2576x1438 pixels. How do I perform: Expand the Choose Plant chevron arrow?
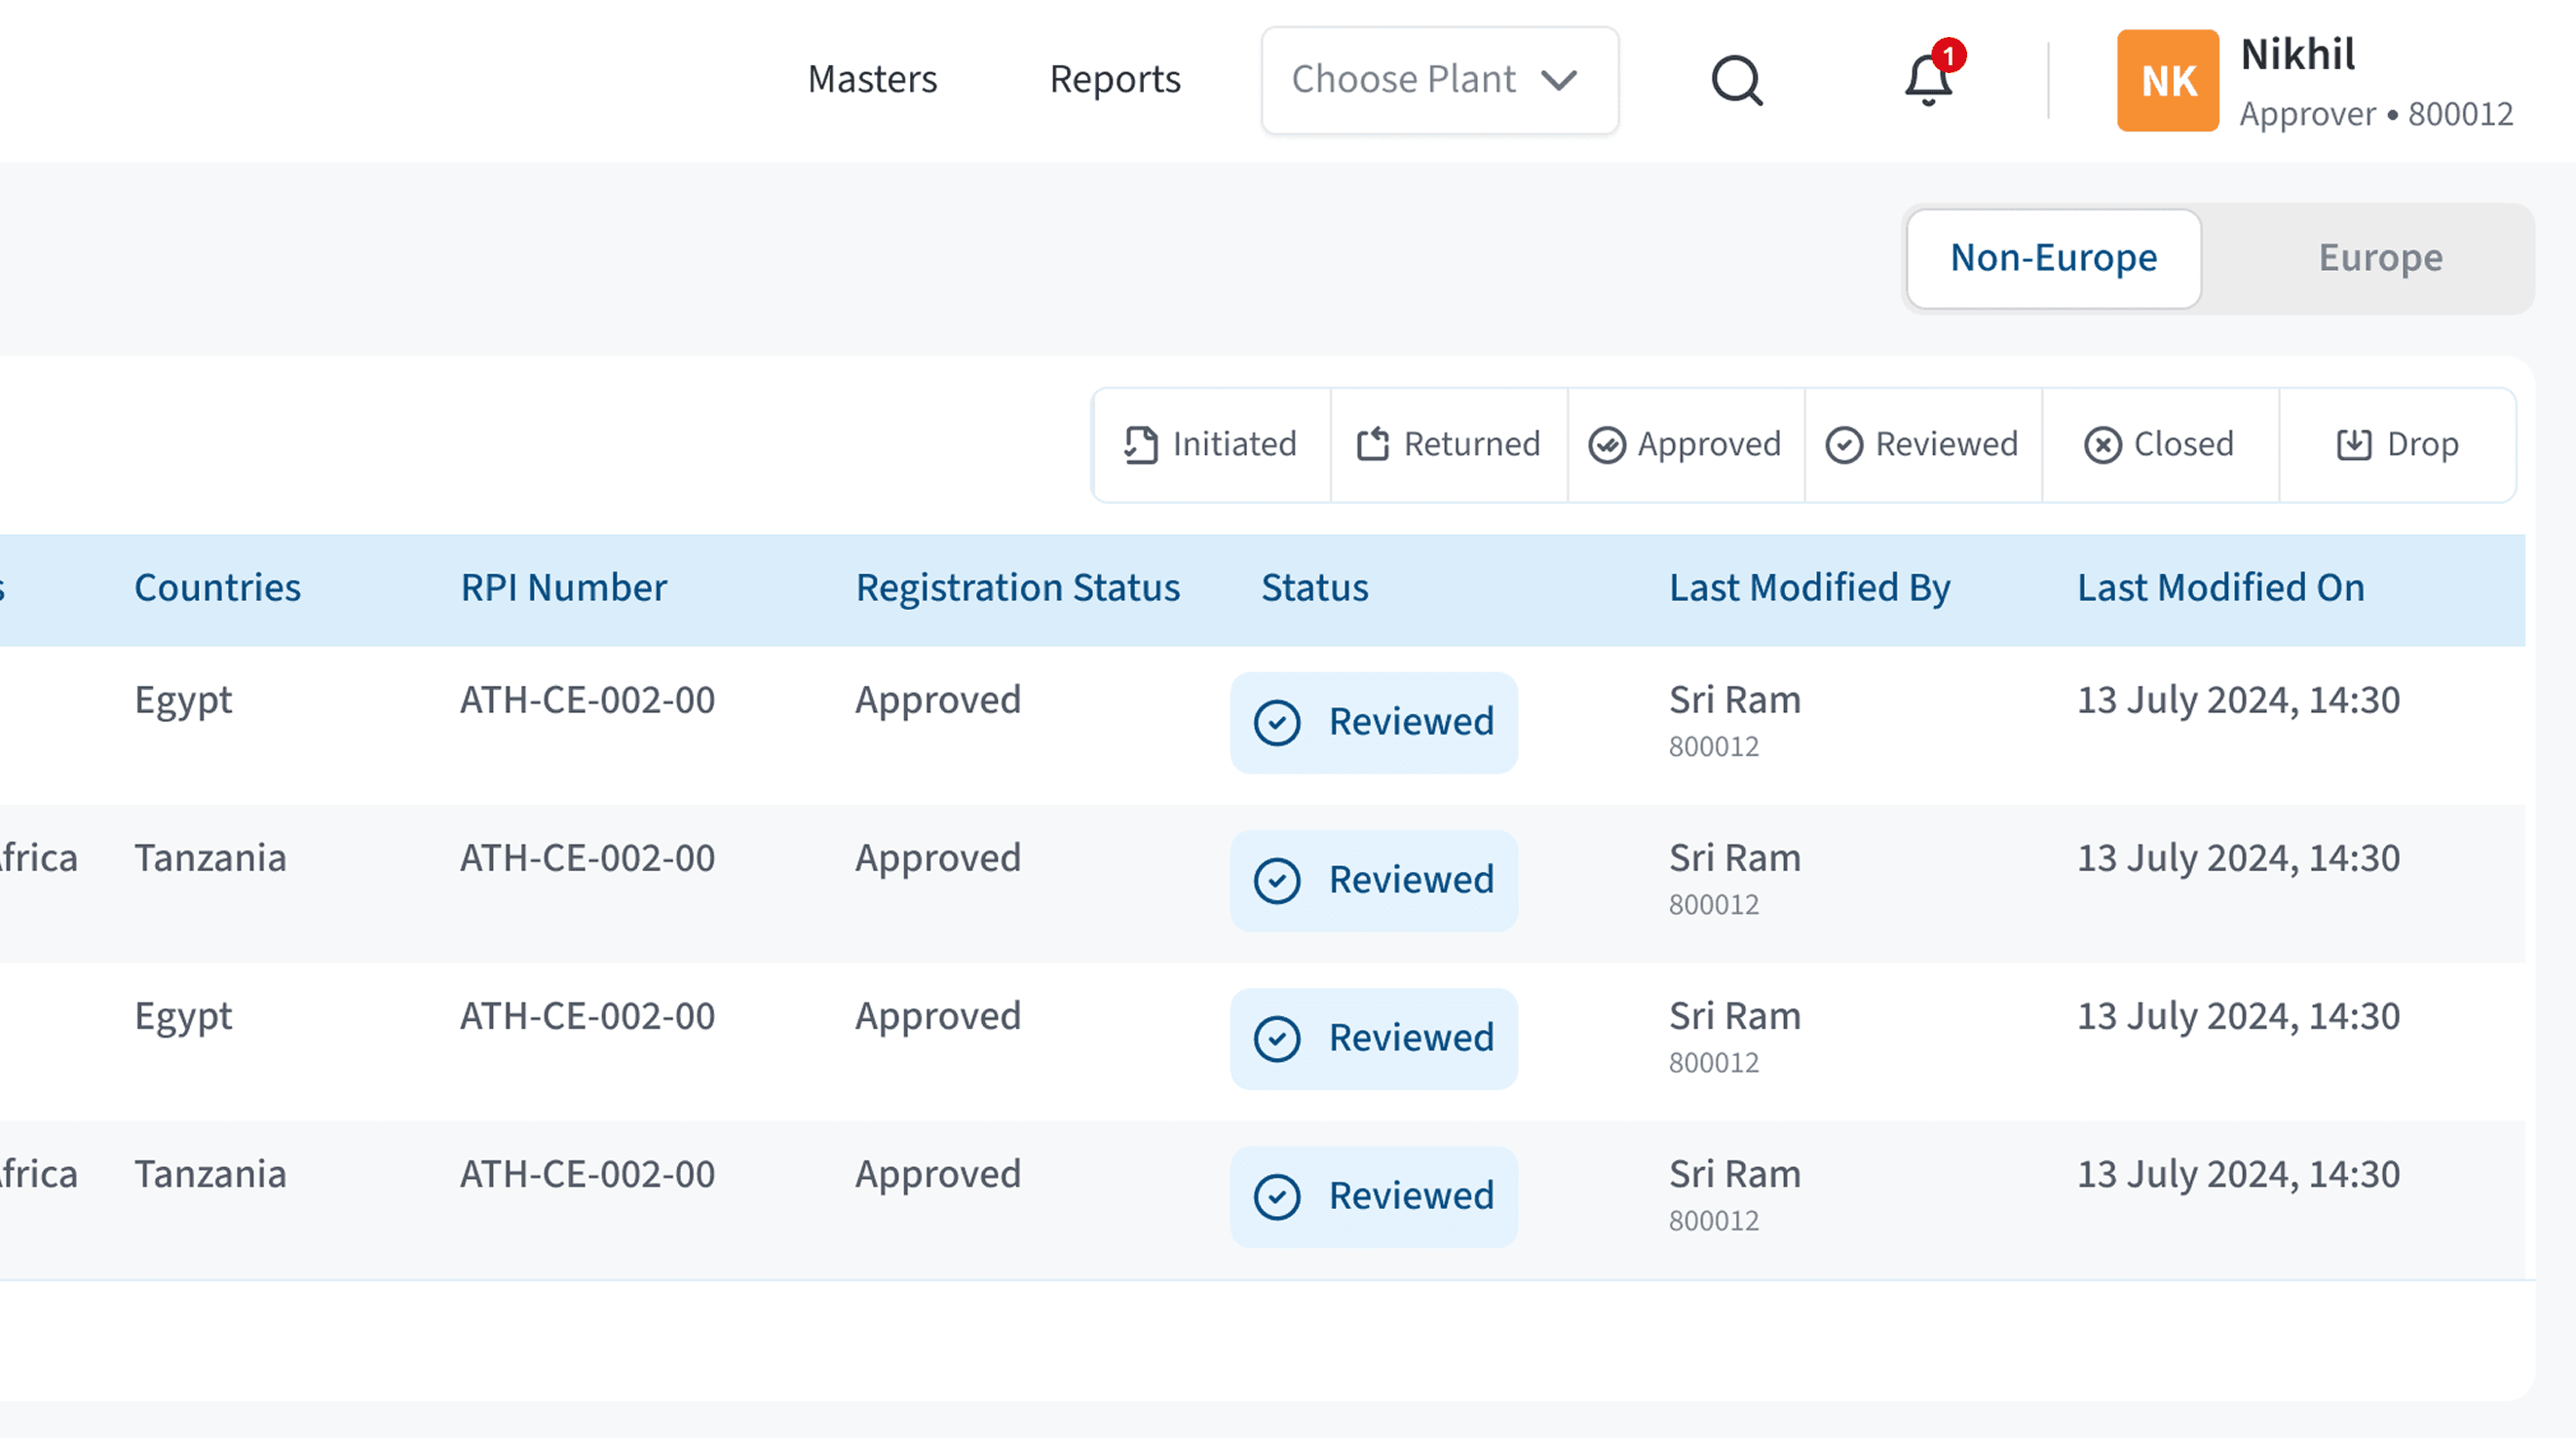(x=1560, y=79)
